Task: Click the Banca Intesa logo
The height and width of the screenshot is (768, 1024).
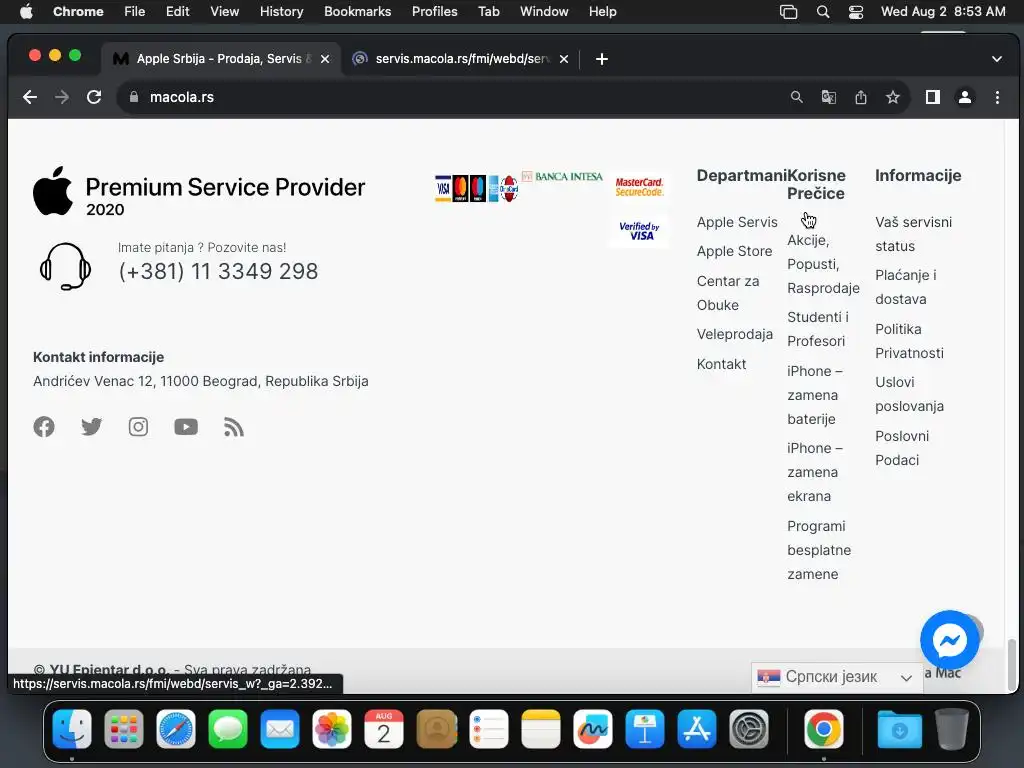Action: (562, 176)
